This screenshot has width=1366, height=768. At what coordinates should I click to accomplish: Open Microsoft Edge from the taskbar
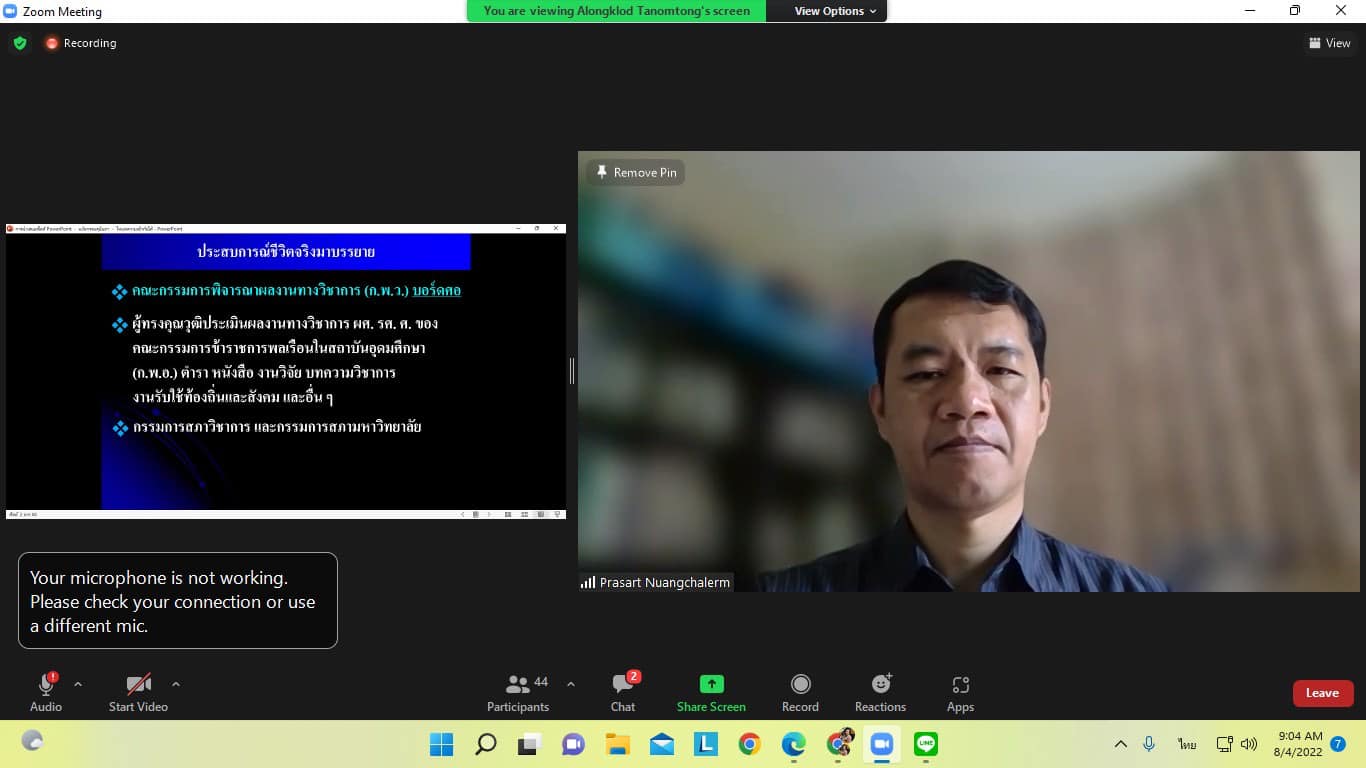pos(794,744)
